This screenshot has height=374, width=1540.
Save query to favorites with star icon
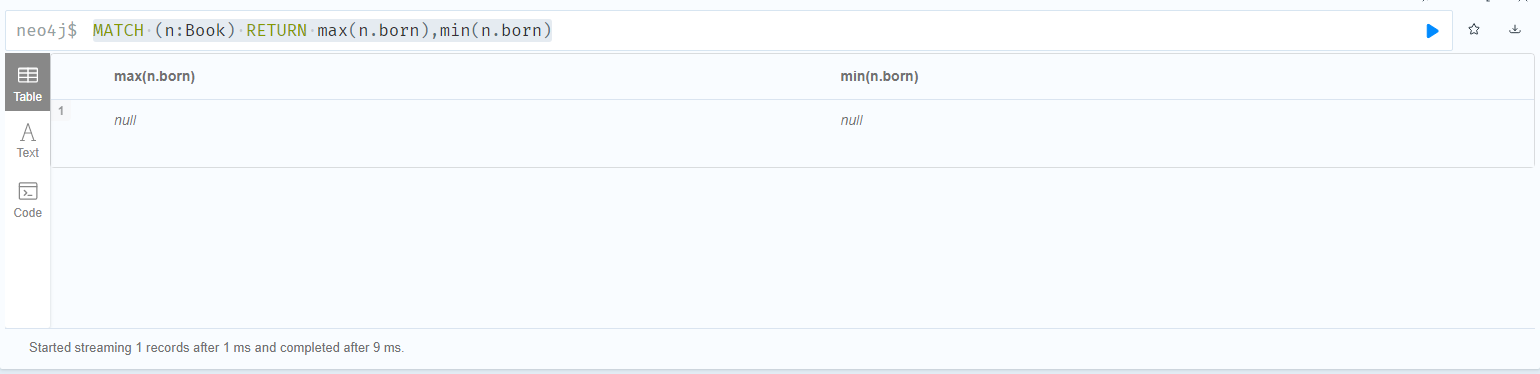pyautogui.click(x=1473, y=30)
